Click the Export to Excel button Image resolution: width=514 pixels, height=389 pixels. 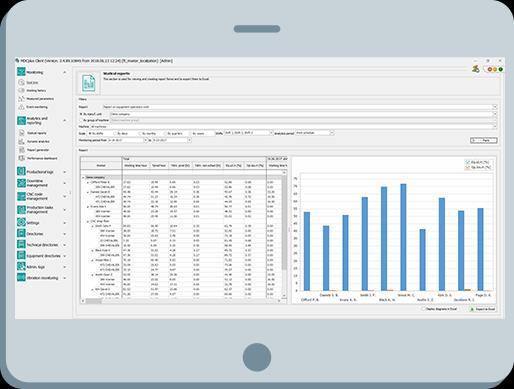[482, 309]
